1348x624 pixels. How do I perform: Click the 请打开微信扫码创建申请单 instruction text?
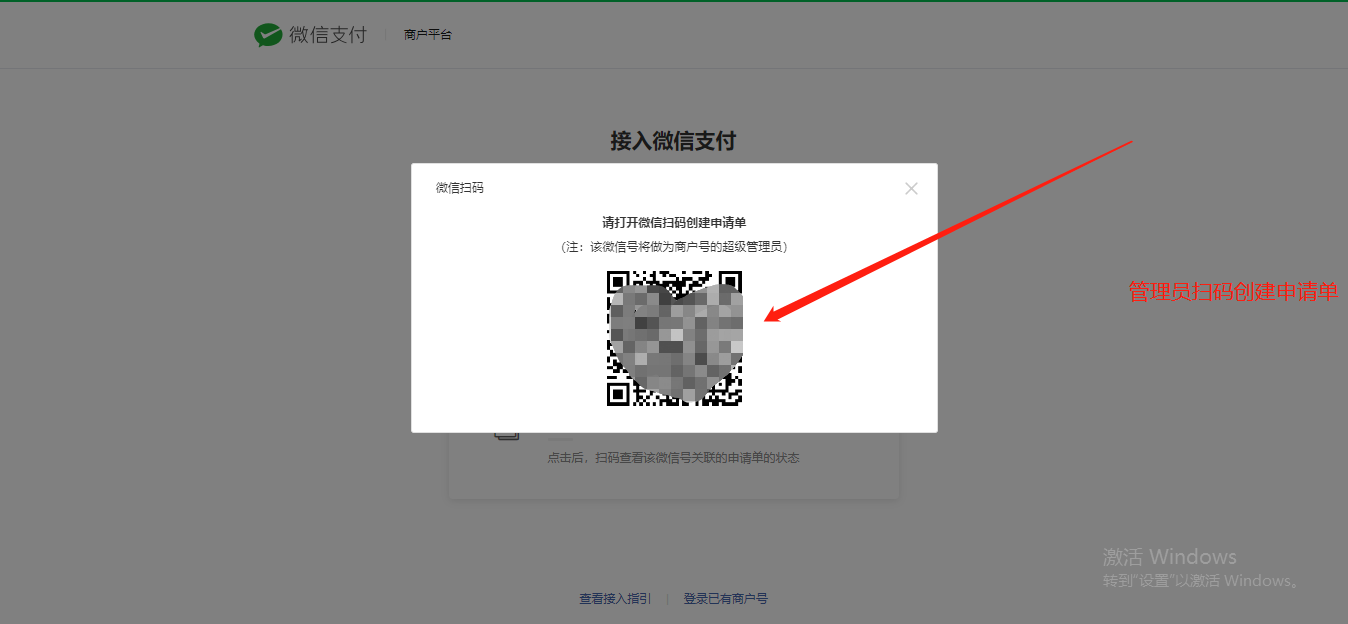coord(674,223)
